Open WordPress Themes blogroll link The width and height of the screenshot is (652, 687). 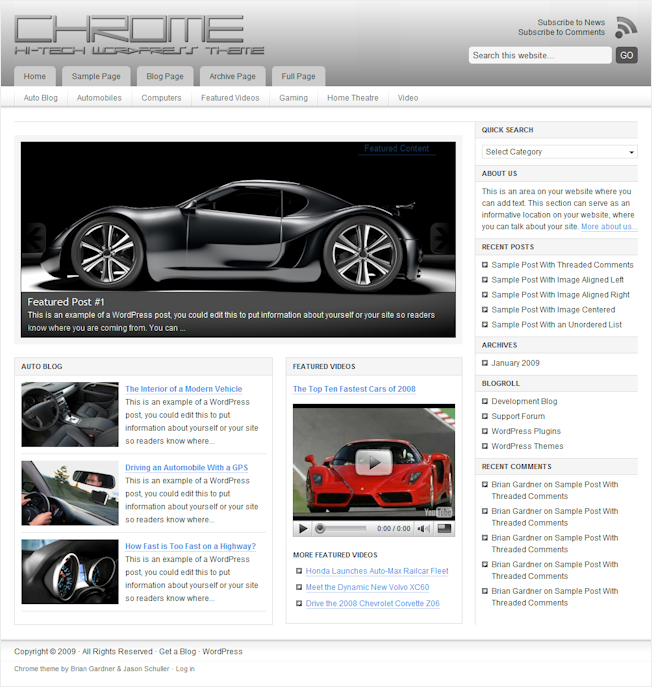tap(527, 446)
